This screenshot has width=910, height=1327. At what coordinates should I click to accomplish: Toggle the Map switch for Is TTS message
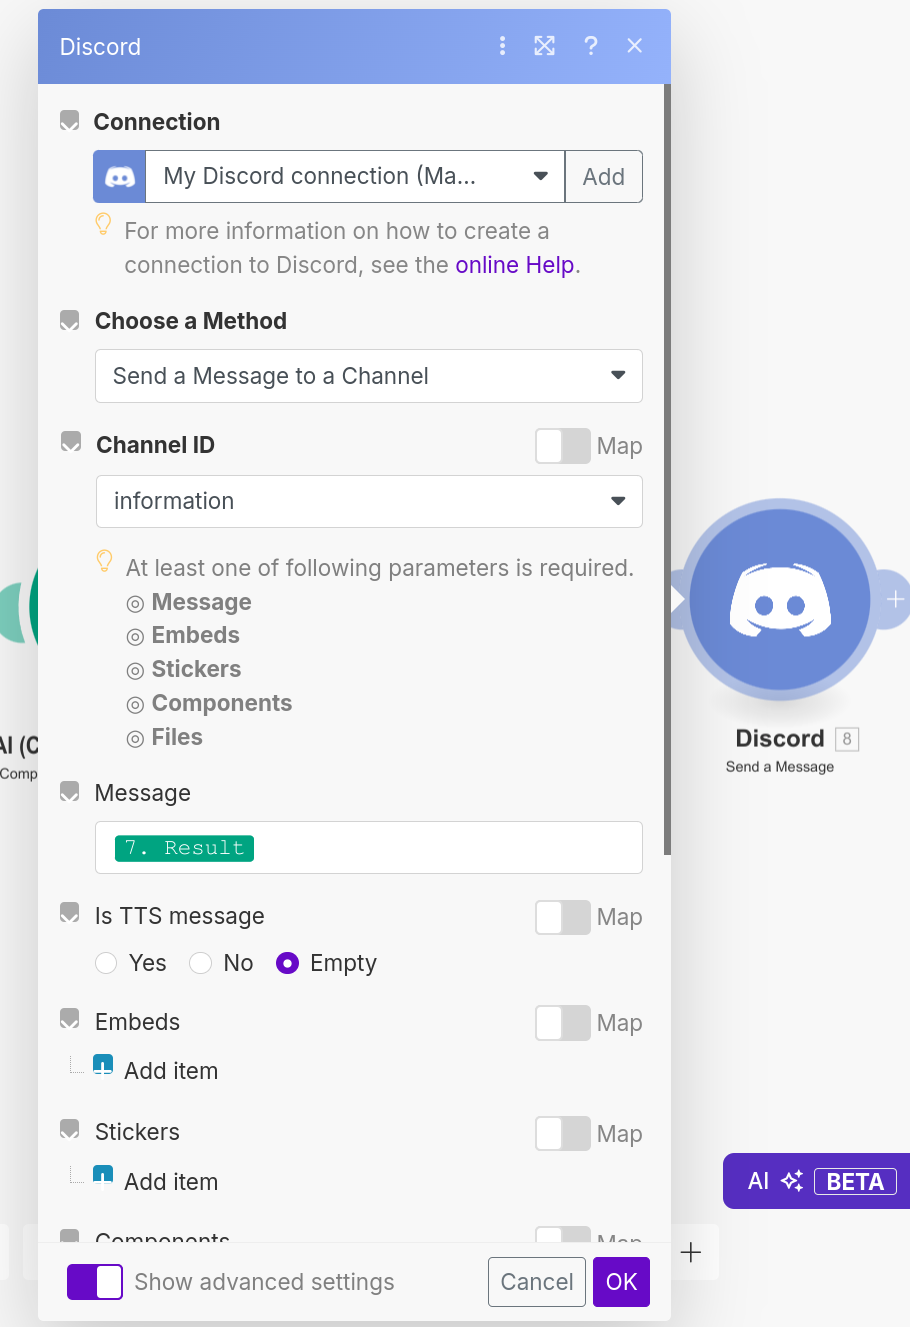563,917
